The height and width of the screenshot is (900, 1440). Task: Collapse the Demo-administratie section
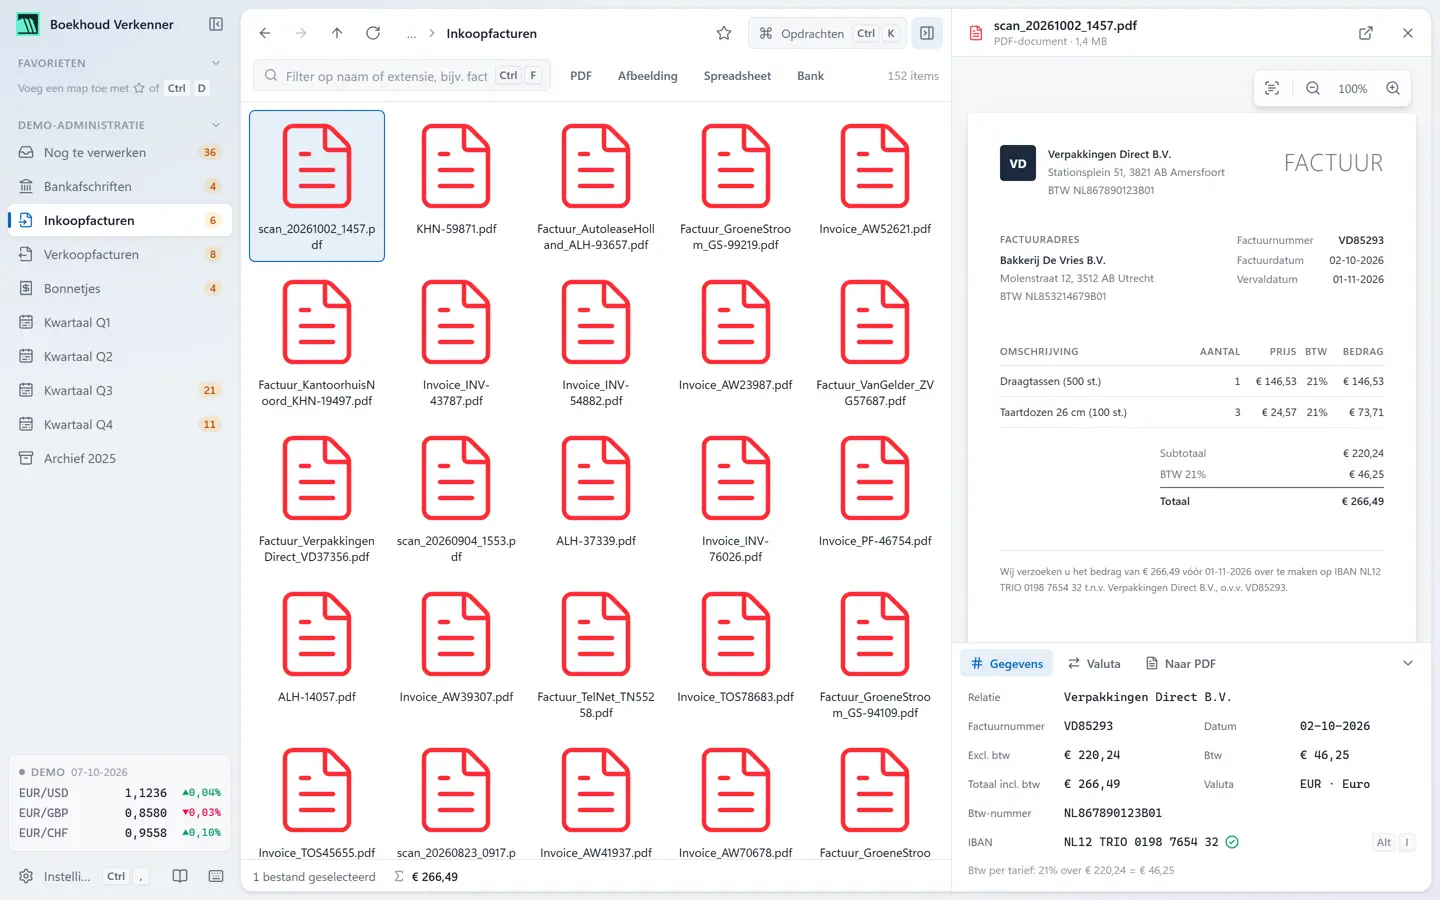[x=216, y=125]
